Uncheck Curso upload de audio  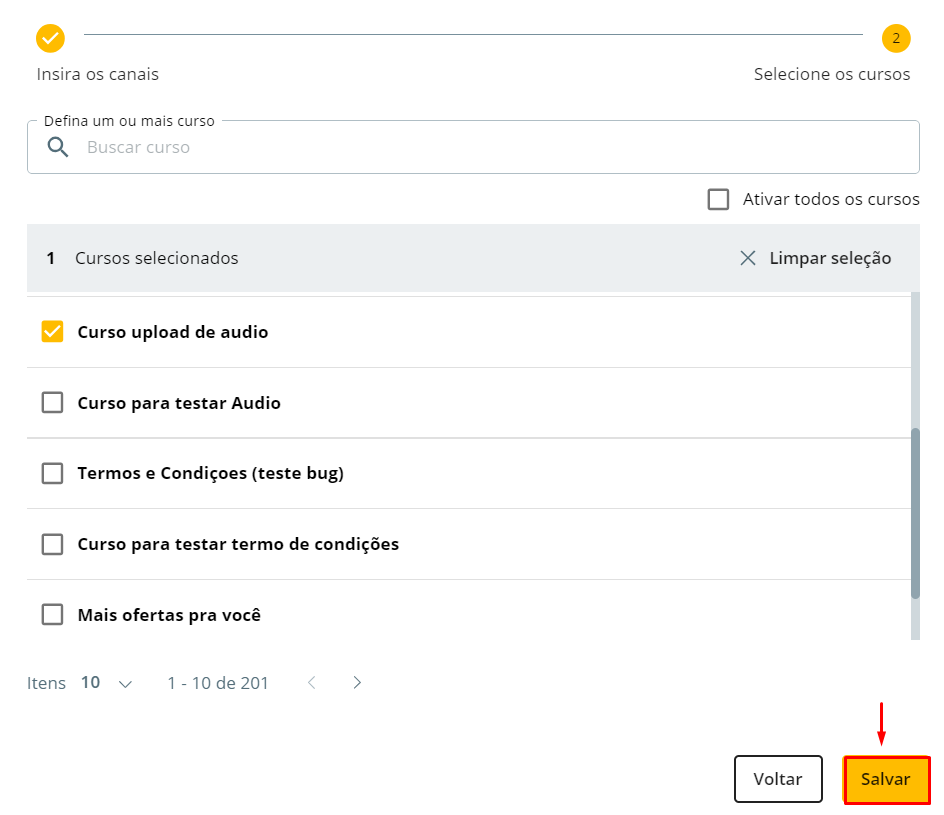point(52,332)
